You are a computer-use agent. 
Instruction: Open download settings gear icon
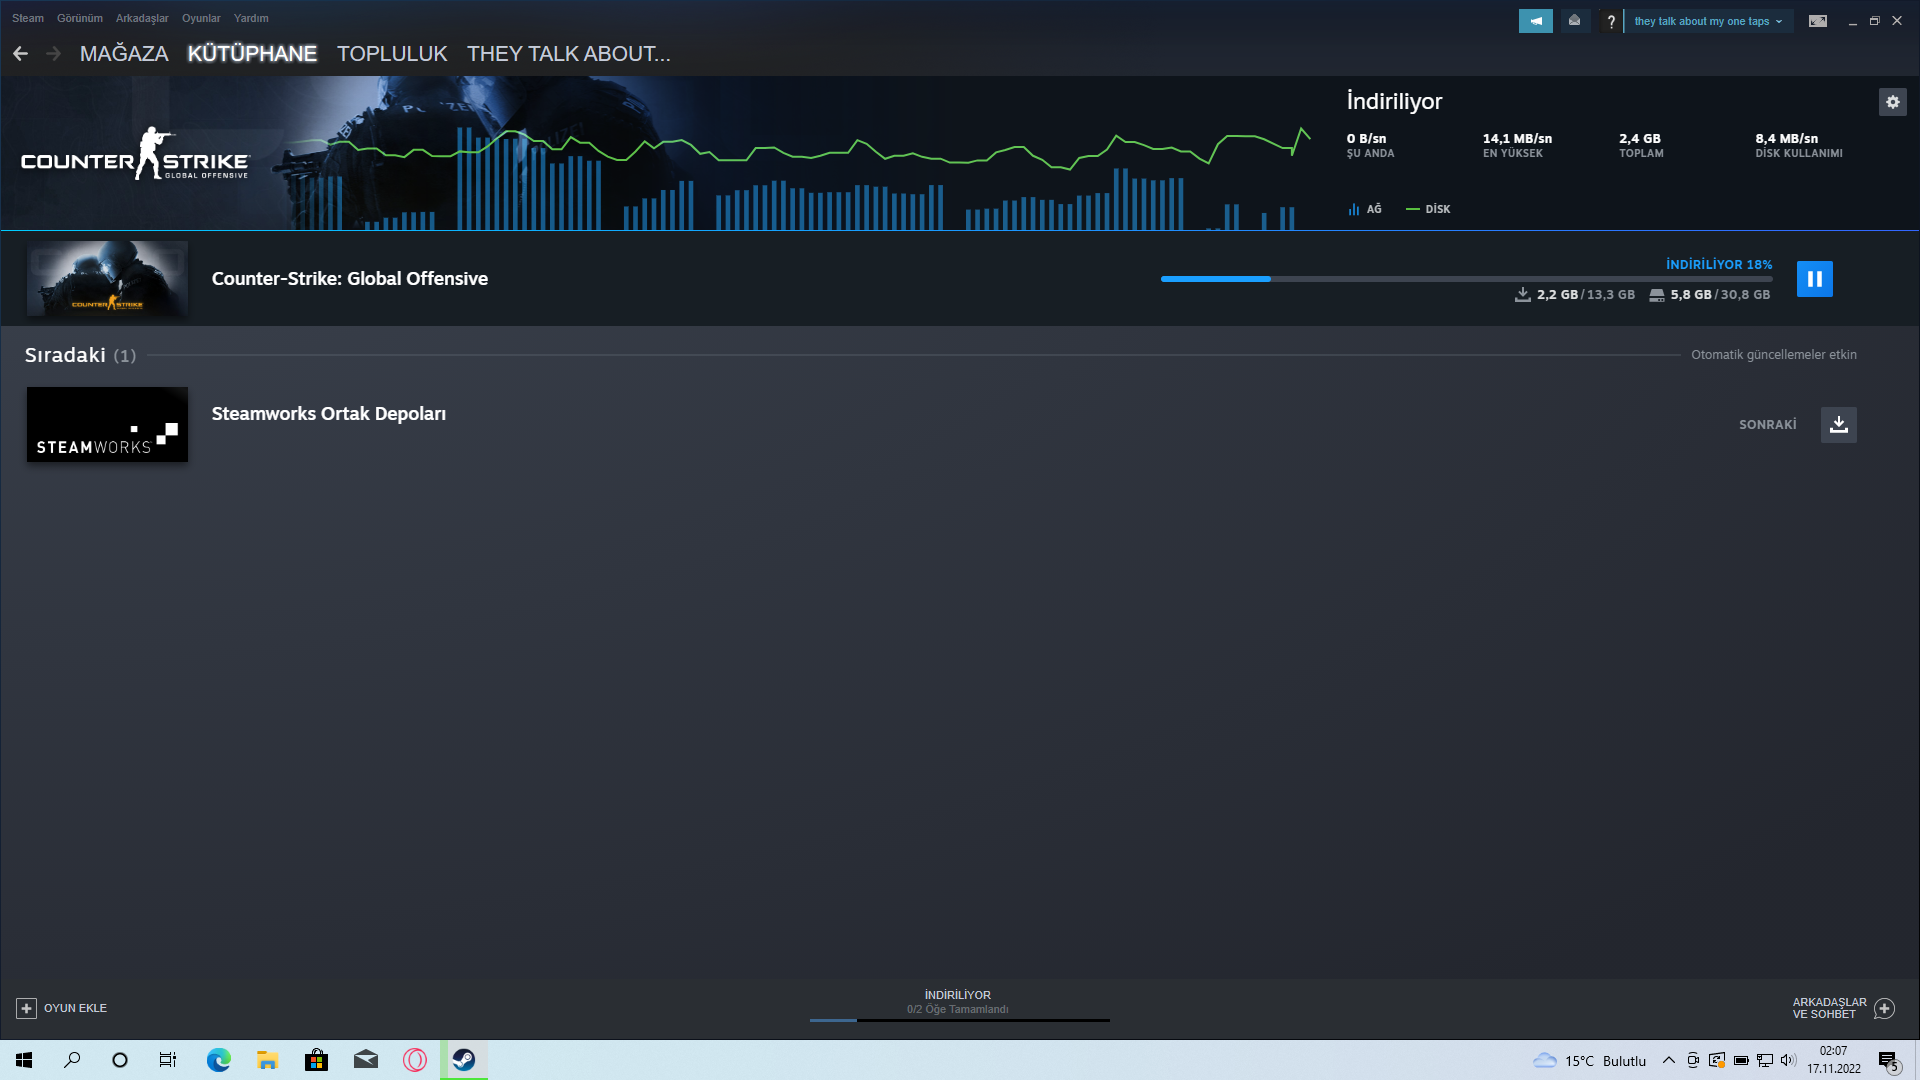(1892, 102)
